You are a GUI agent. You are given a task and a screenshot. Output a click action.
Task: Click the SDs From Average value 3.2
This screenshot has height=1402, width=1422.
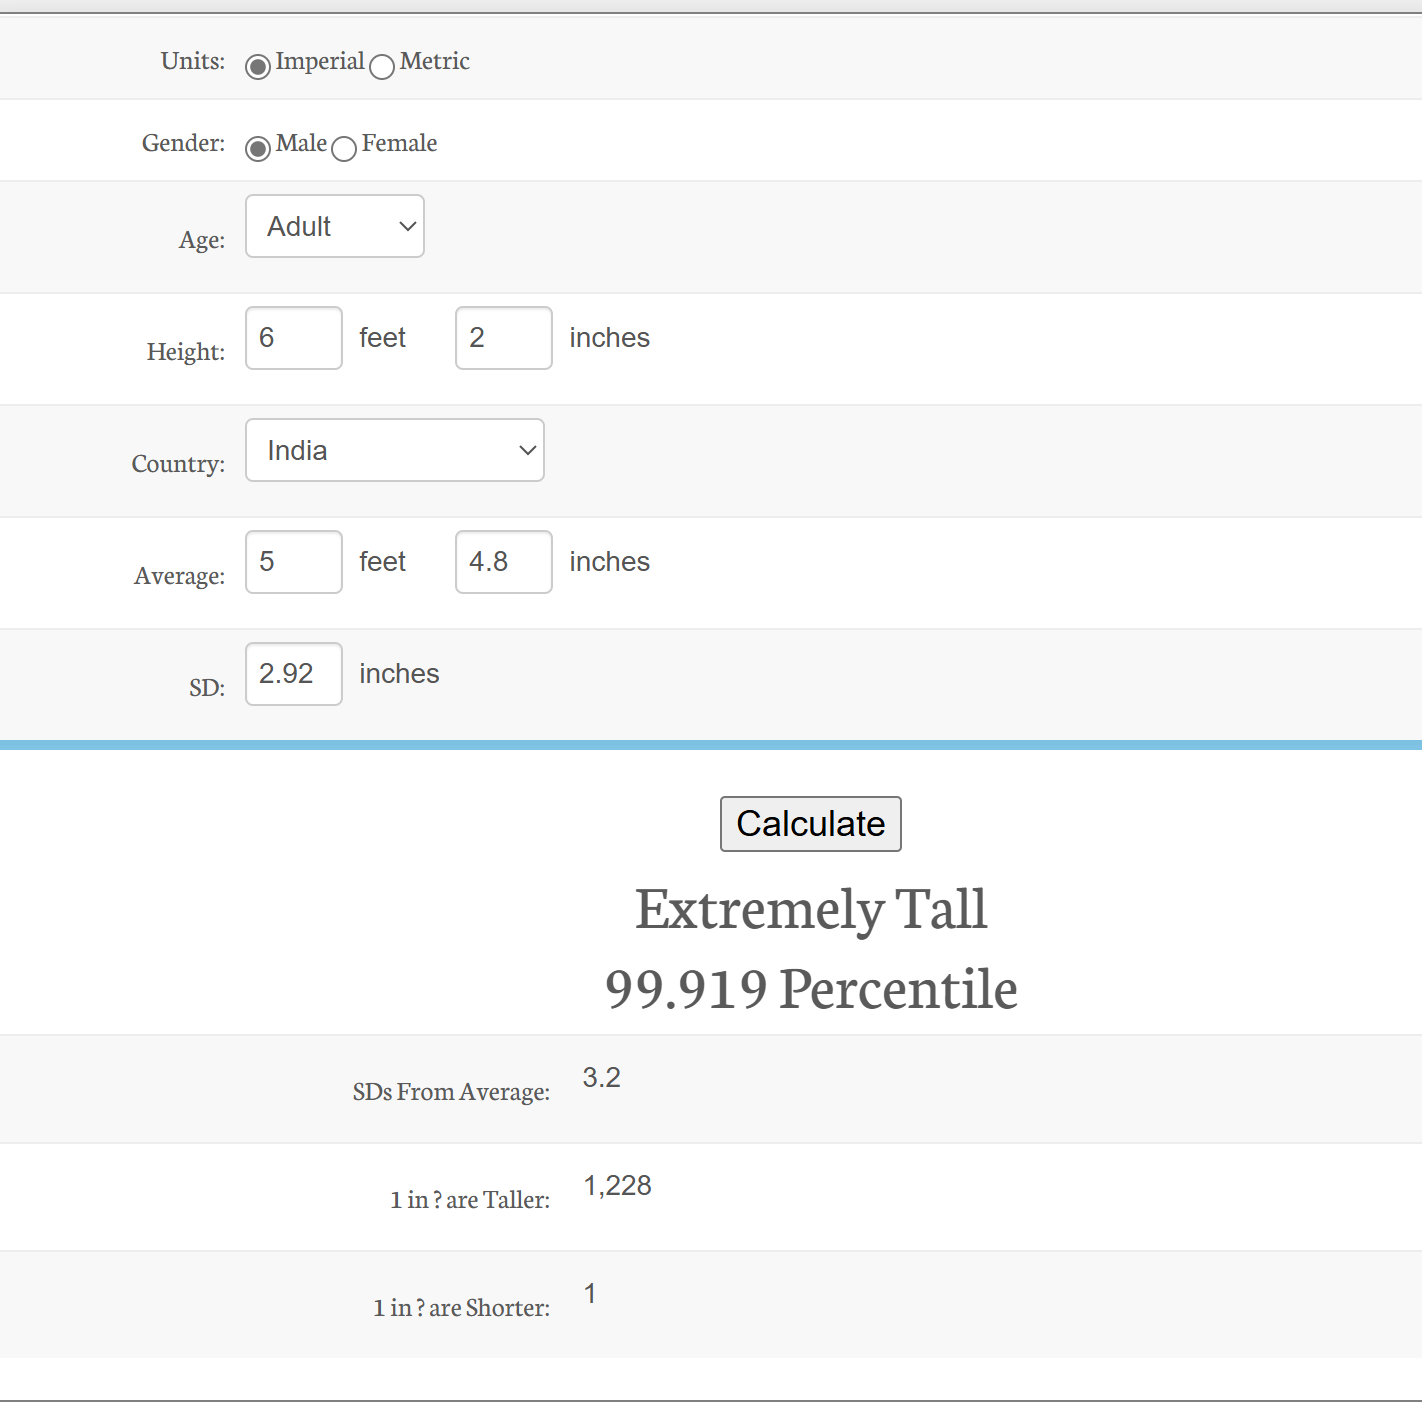(x=602, y=1078)
